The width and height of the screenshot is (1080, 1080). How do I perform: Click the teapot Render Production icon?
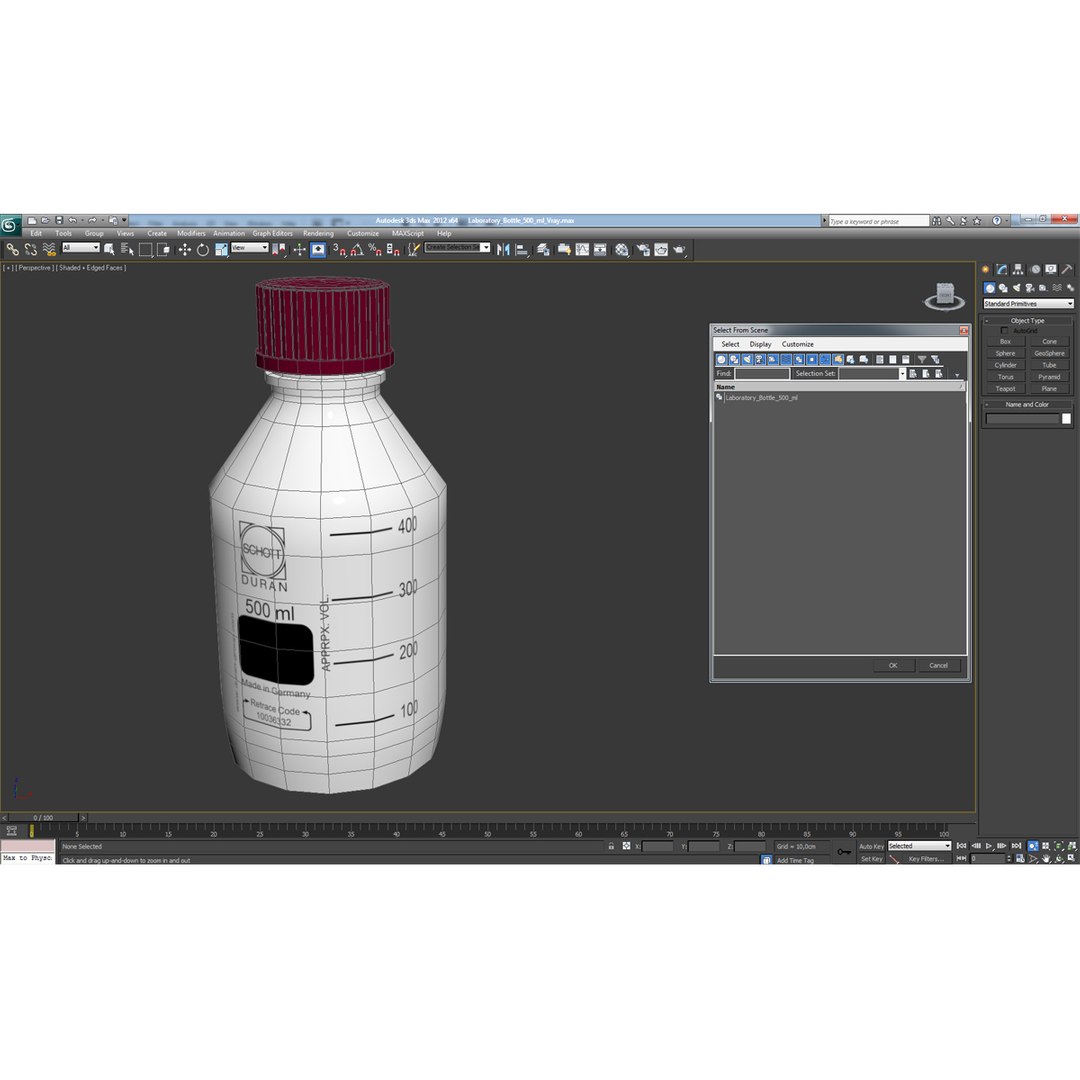coord(680,249)
